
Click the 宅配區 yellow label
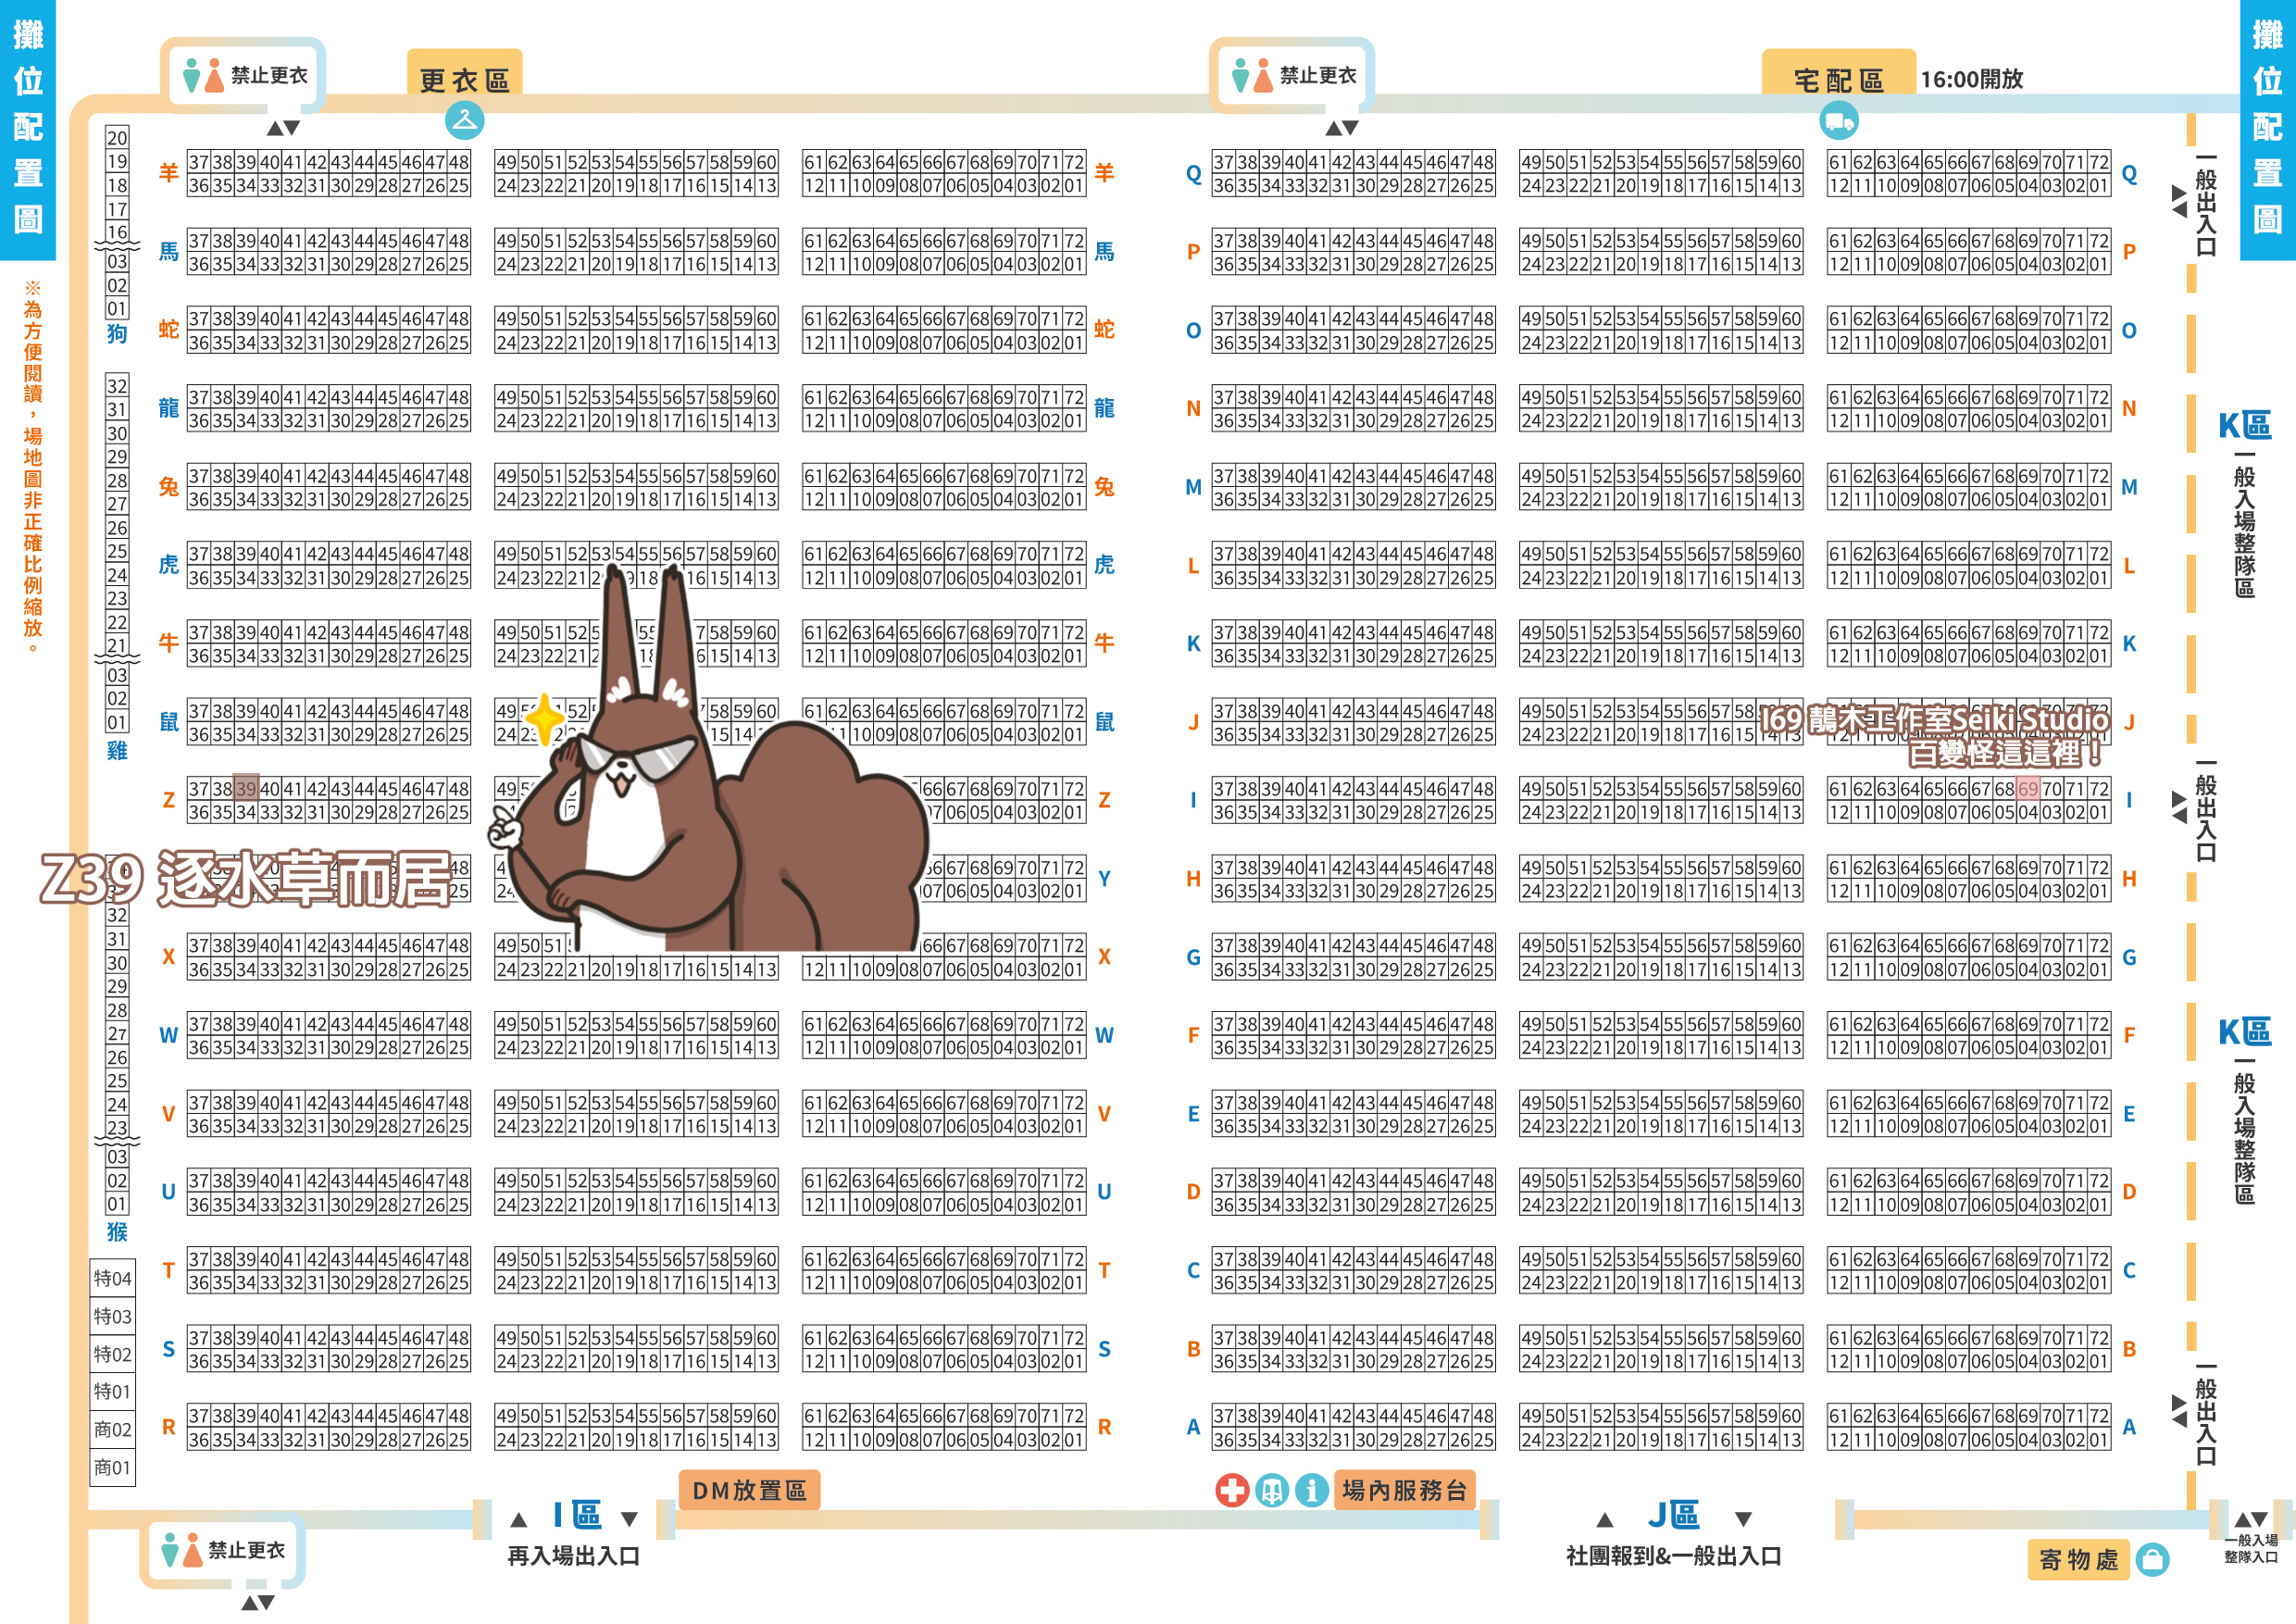(1838, 79)
